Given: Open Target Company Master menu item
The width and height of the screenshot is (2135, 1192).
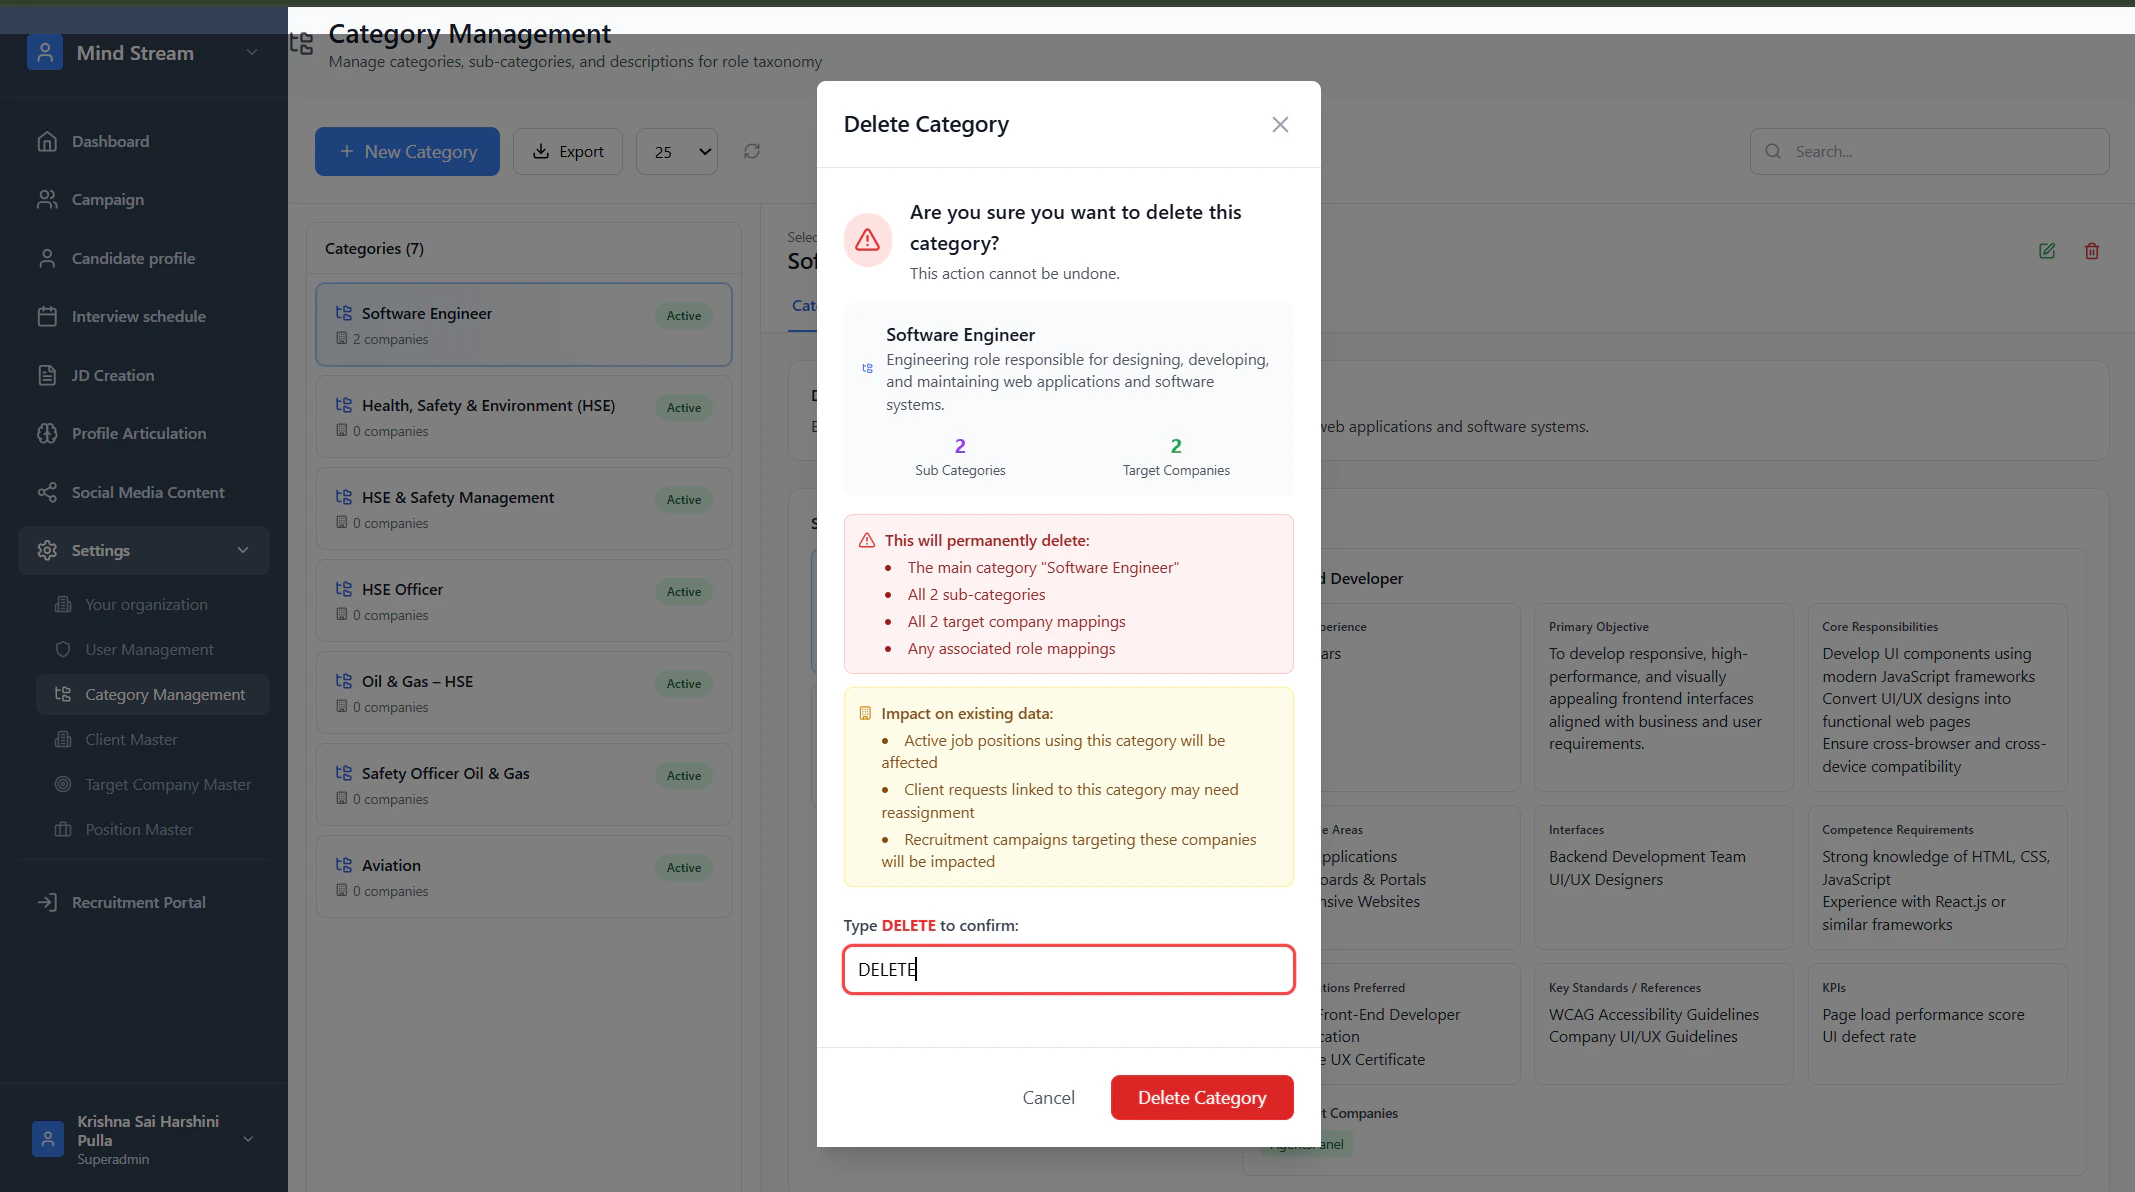Looking at the screenshot, I should (167, 784).
